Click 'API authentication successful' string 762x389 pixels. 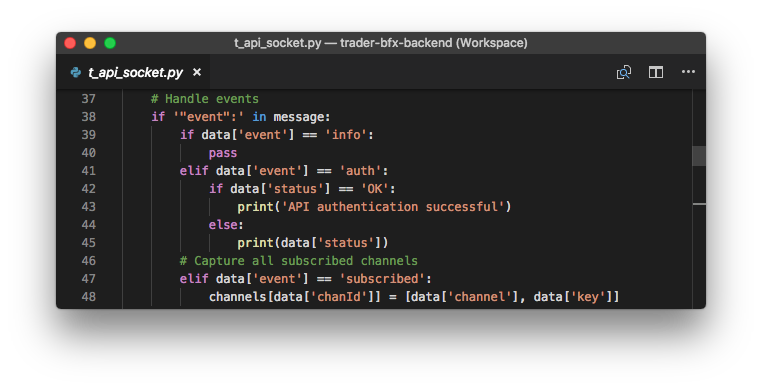[x=393, y=207]
